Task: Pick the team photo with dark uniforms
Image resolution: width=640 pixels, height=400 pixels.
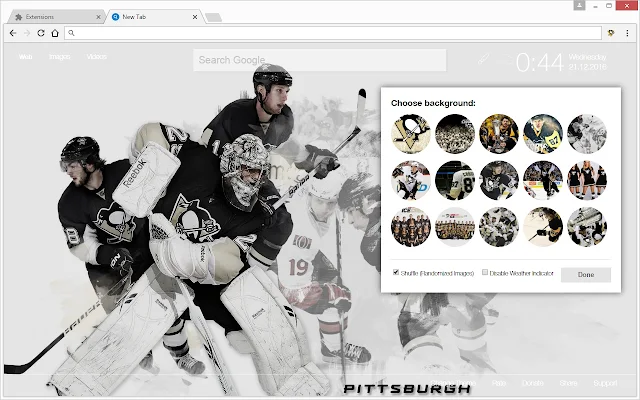Action: tap(411, 227)
